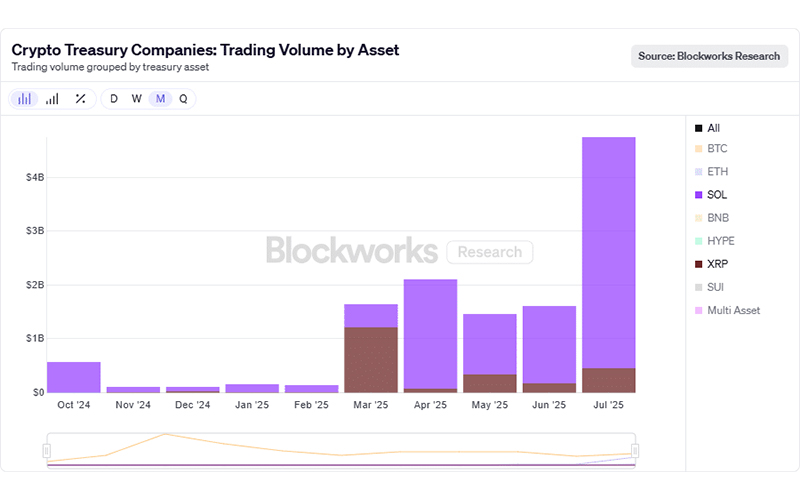The width and height of the screenshot is (800, 500).
Task: Click the right range slider handle
Action: pyautogui.click(x=635, y=451)
